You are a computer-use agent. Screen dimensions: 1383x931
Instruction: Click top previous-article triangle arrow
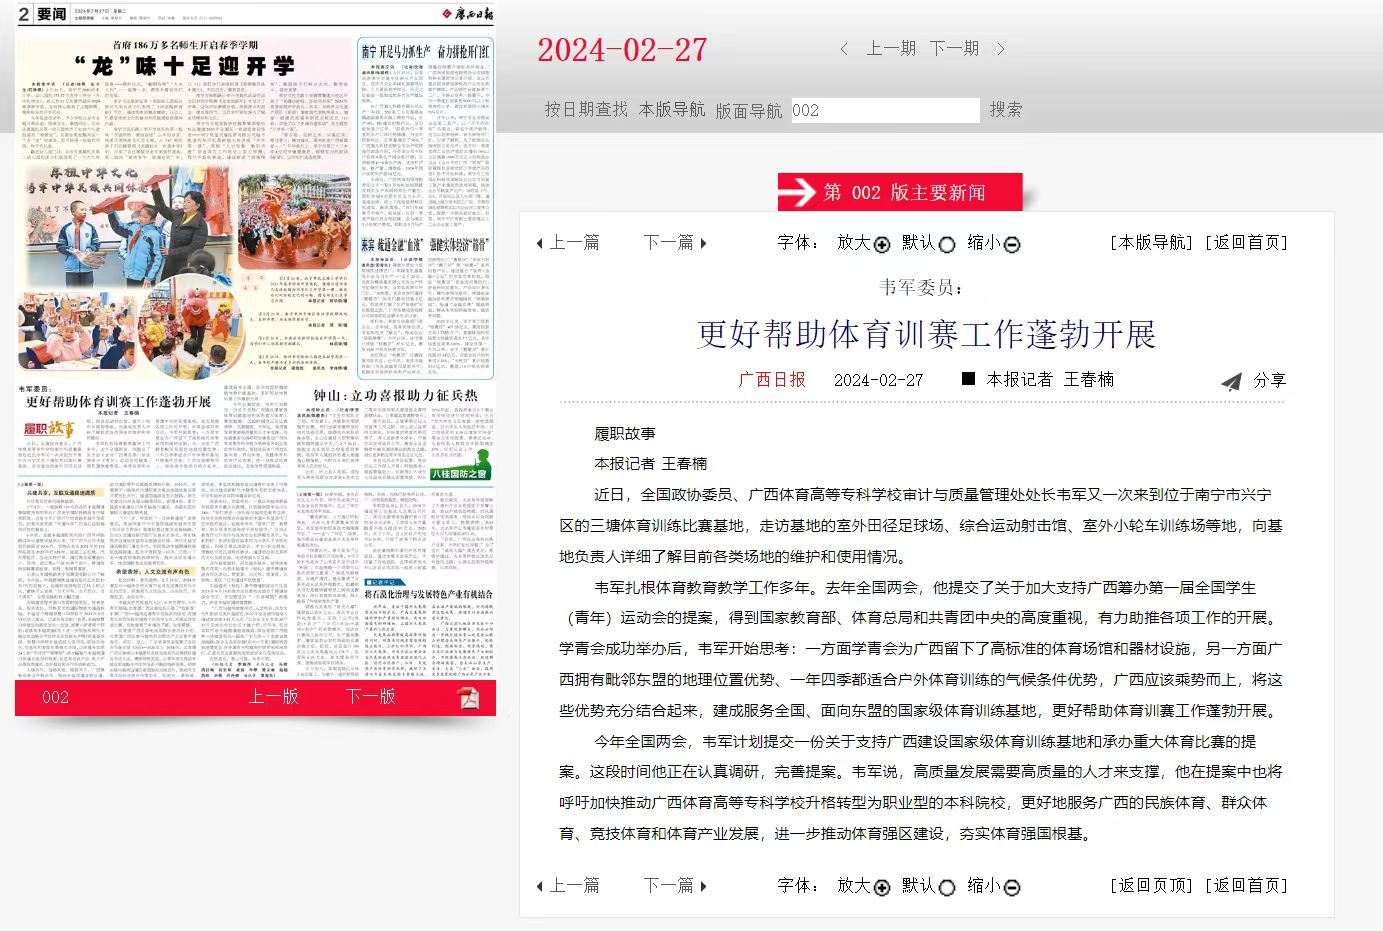(x=540, y=243)
